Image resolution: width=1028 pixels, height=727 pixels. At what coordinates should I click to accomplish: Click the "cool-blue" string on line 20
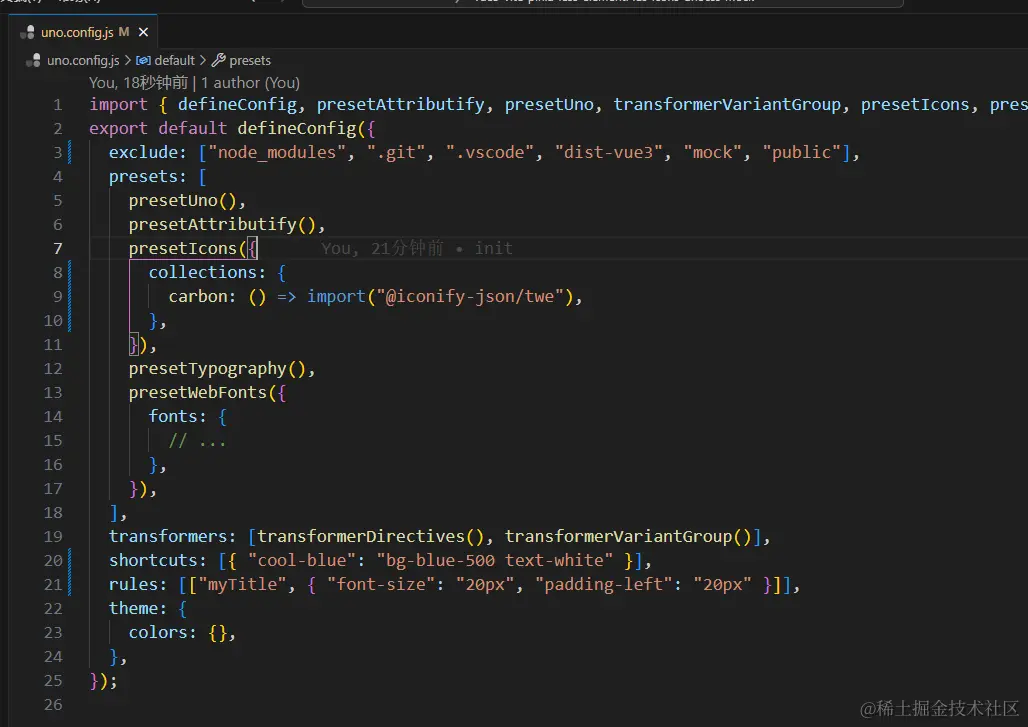(x=302, y=561)
